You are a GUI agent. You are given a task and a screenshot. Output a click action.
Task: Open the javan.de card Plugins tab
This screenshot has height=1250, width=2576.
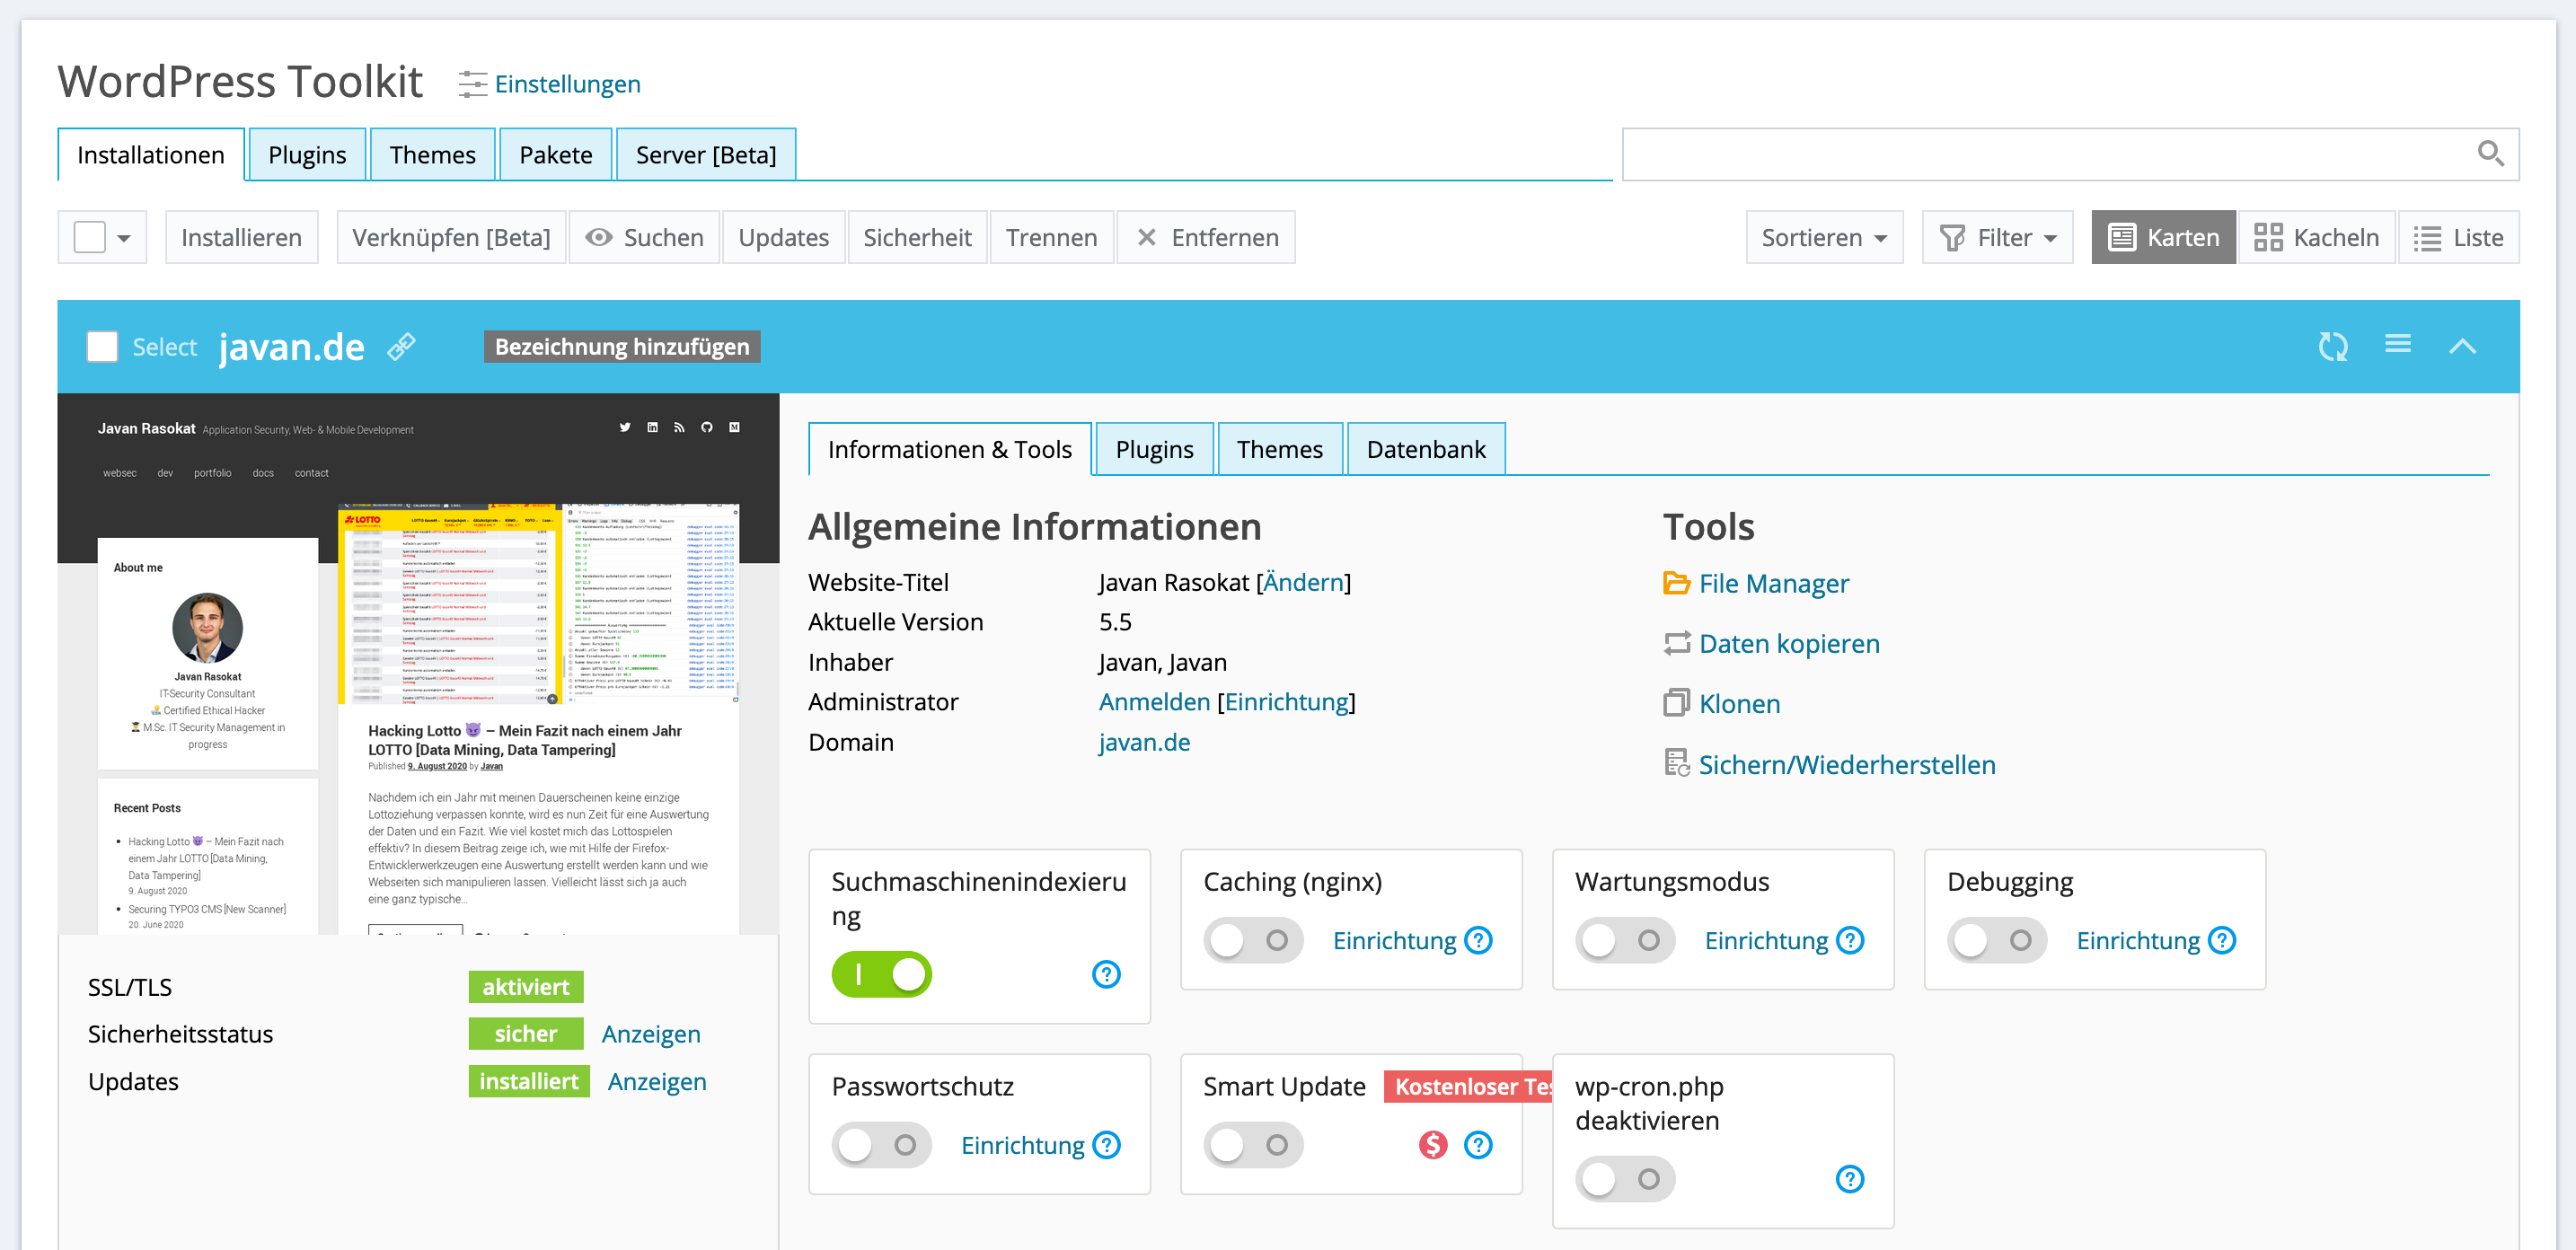1155,449
